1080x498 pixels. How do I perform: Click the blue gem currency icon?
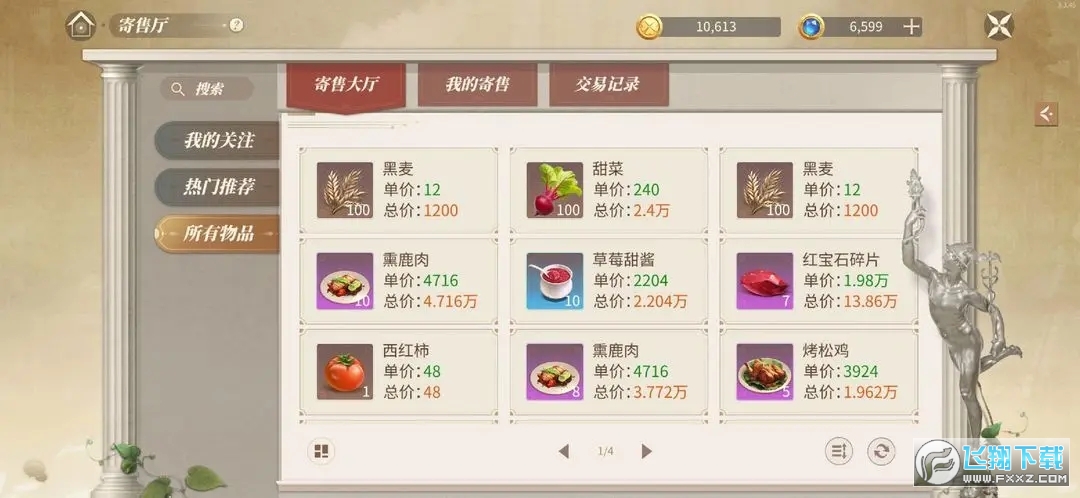[811, 27]
